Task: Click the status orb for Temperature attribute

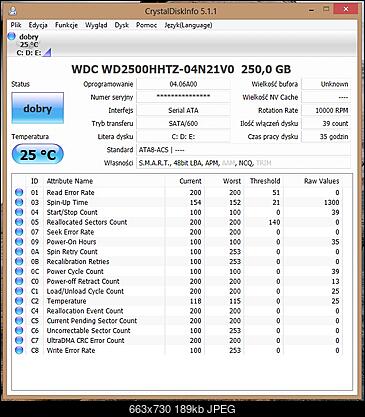Action: pyautogui.click(x=19, y=301)
